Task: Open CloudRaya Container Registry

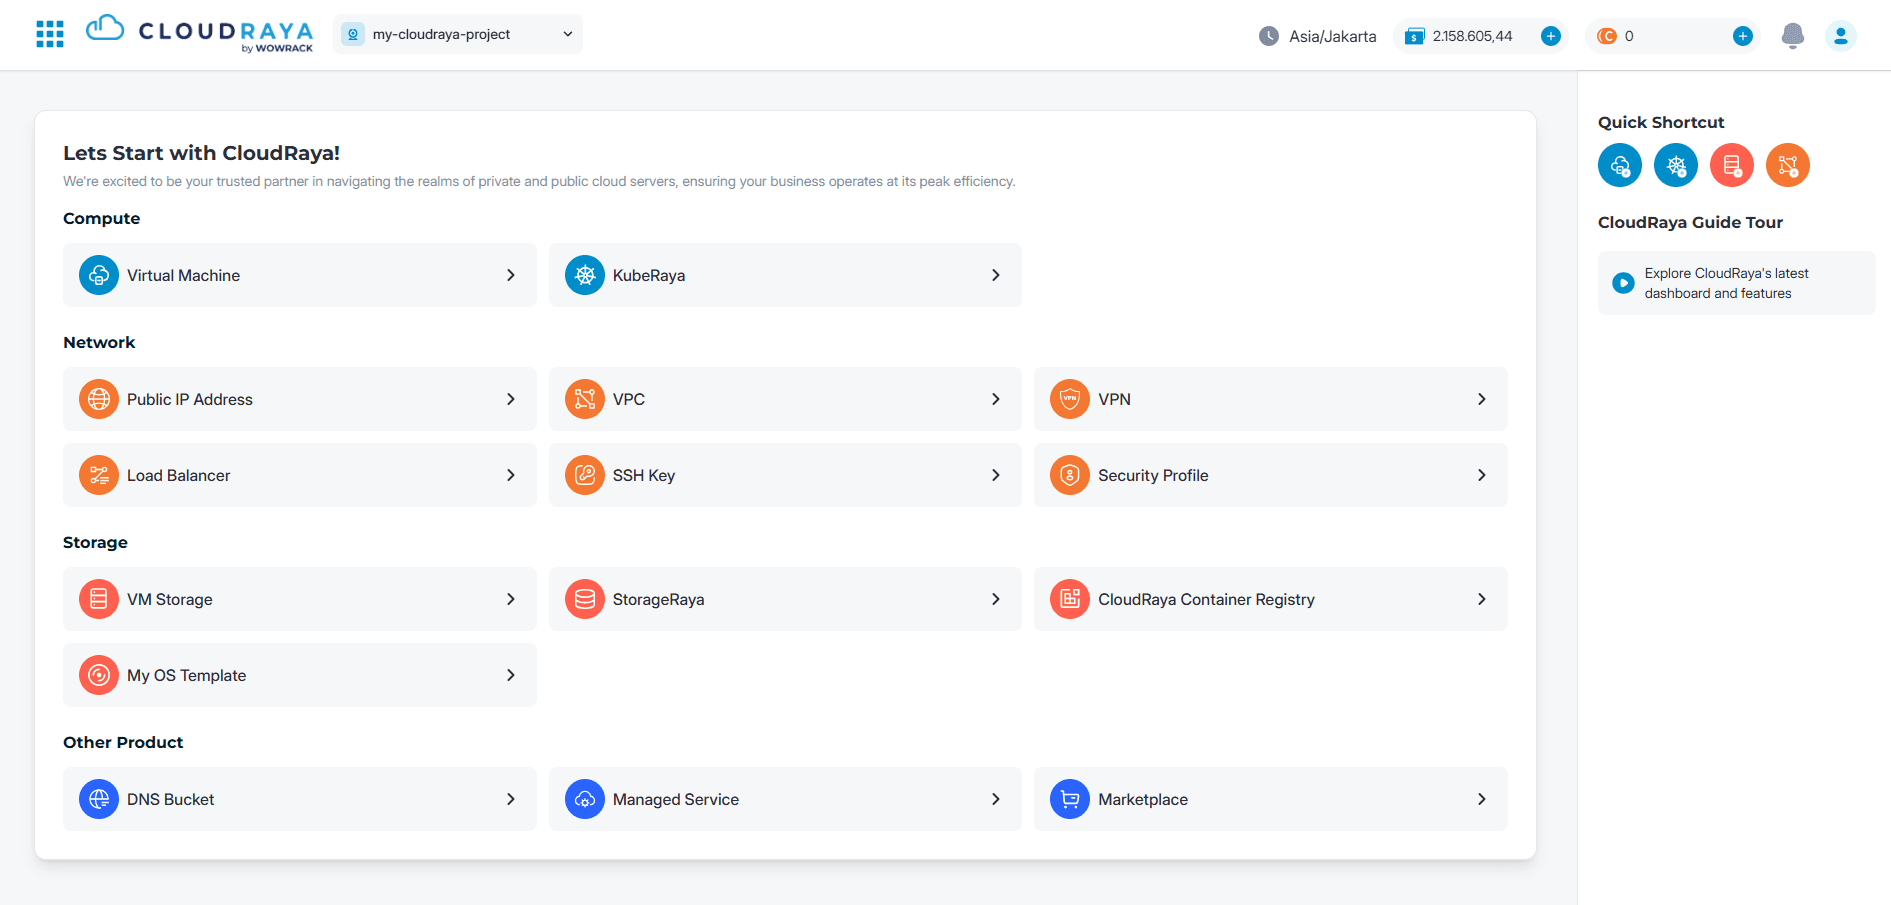Action: coord(1269,599)
